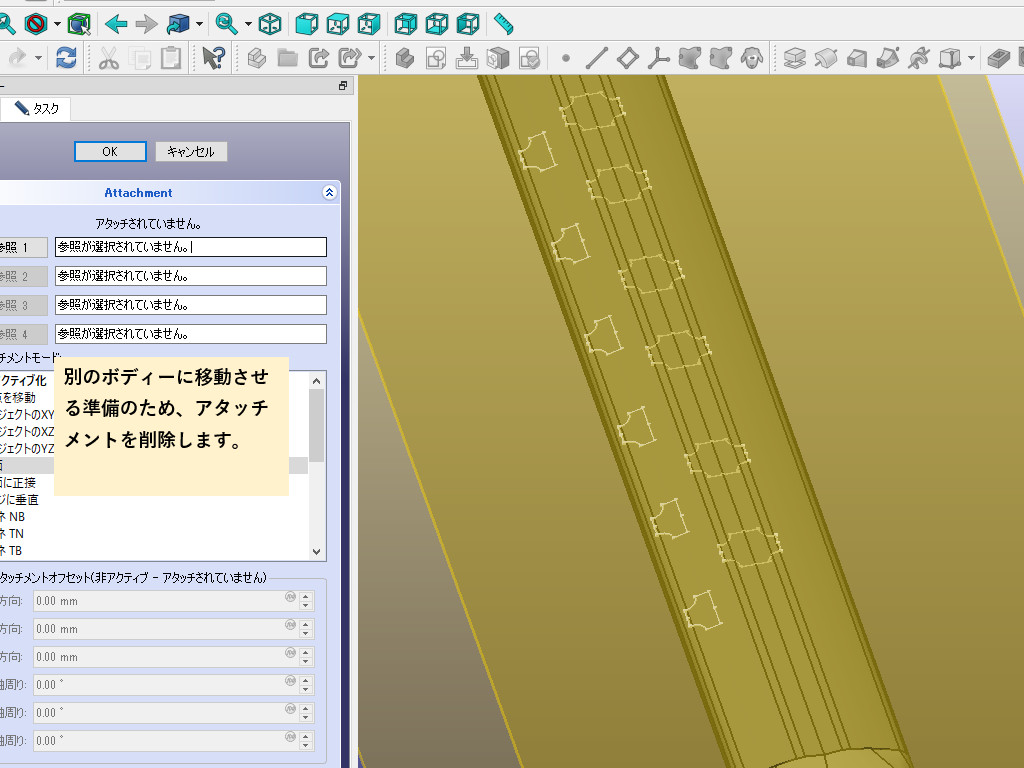Click the Refresh recompute icon

[66, 58]
